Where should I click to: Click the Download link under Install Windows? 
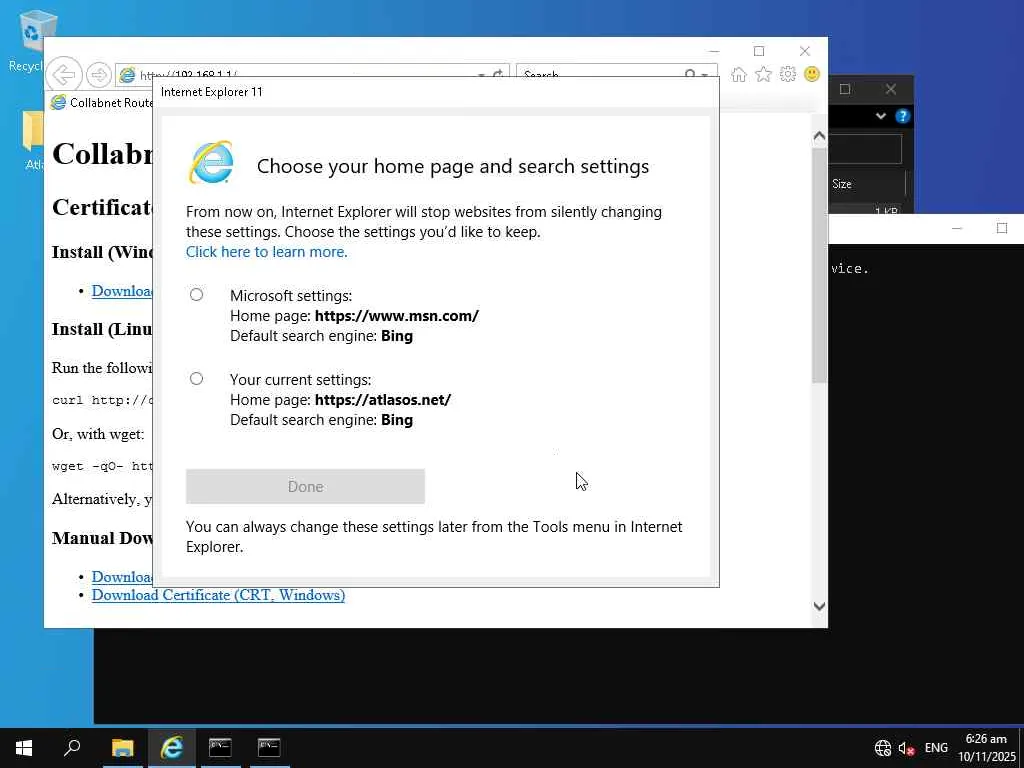coord(122,291)
